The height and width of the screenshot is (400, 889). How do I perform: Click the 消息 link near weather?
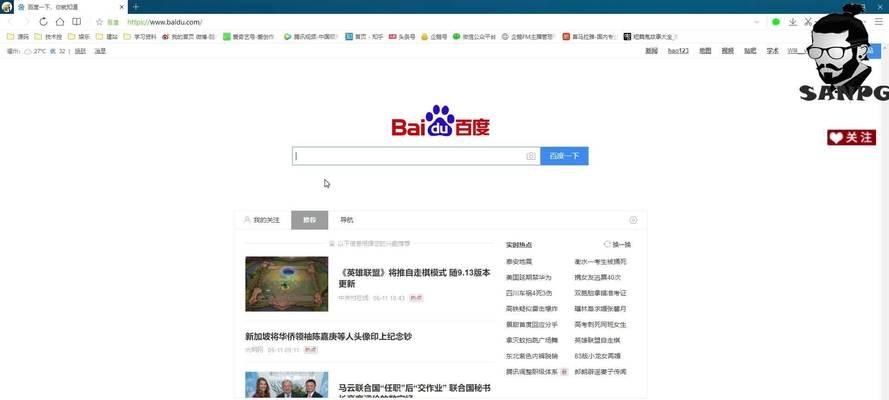point(100,51)
